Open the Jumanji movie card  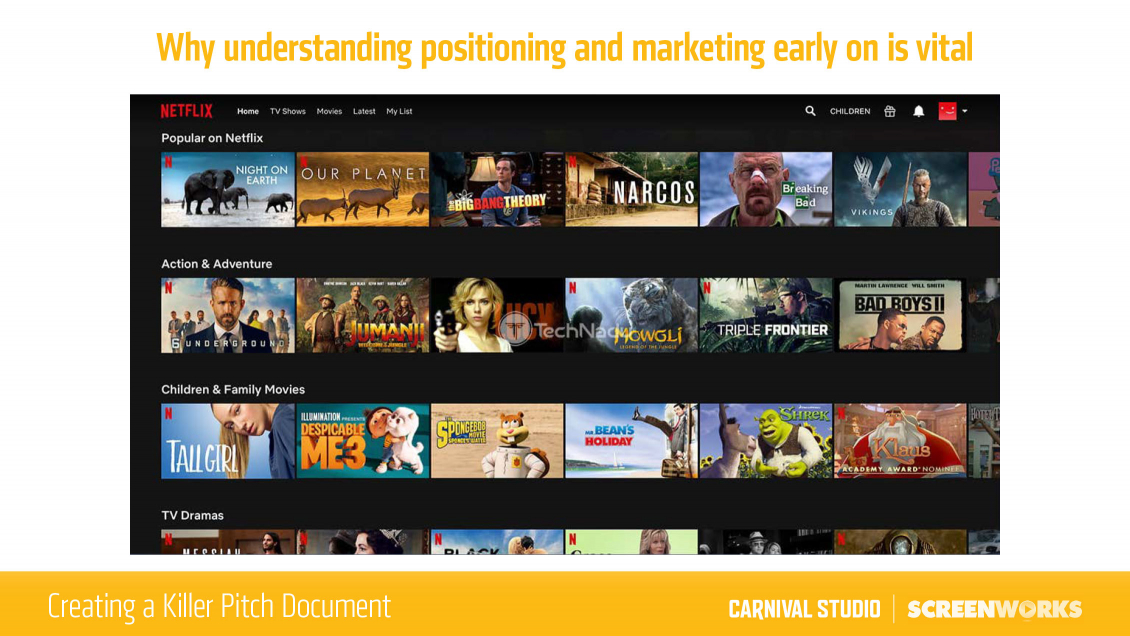click(x=363, y=315)
